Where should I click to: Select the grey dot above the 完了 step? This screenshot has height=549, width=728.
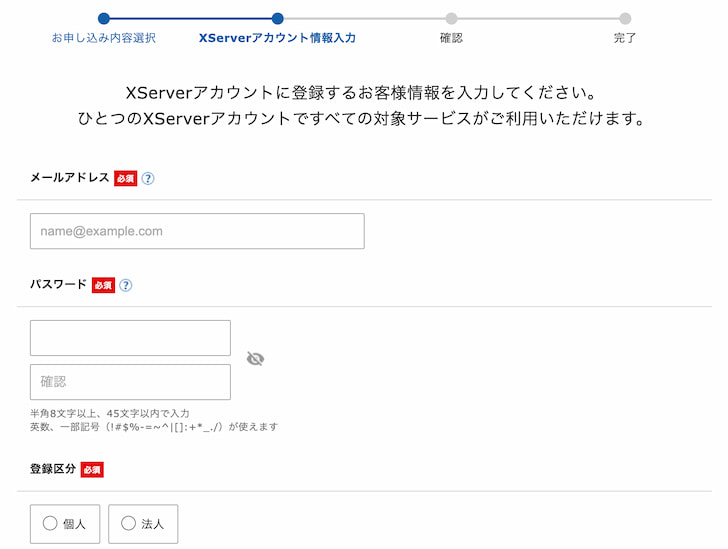click(x=625, y=19)
